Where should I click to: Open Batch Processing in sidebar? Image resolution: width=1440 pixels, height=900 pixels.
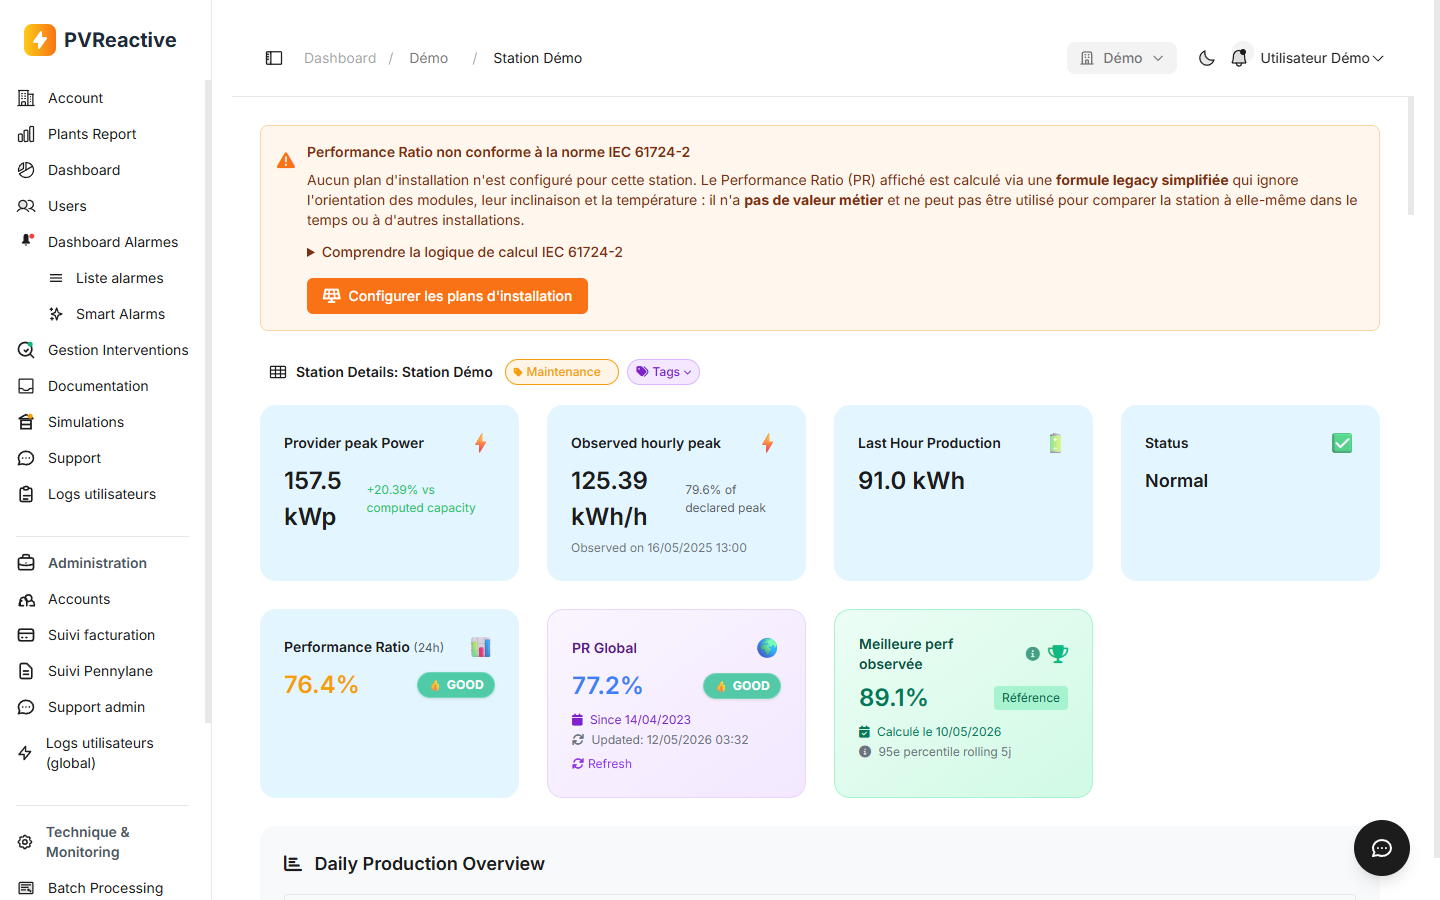(105, 888)
